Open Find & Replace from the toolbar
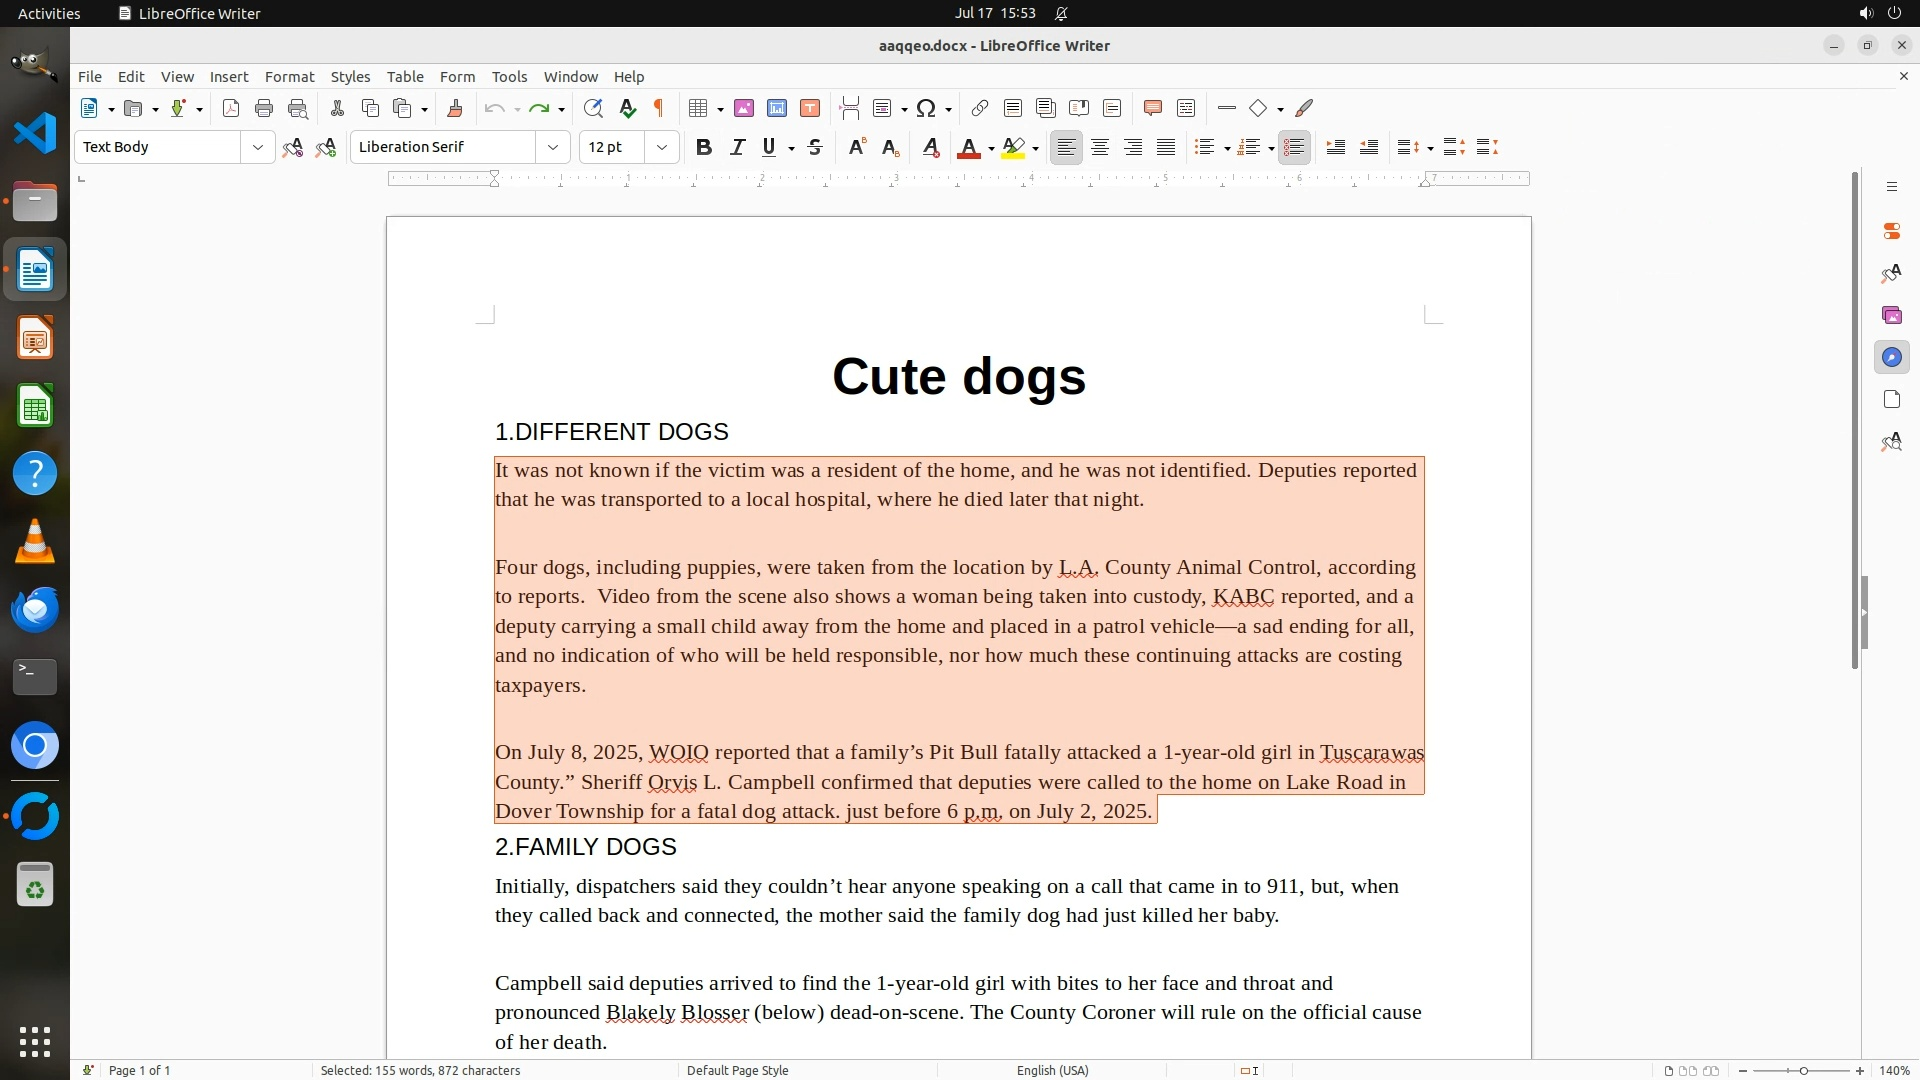The width and height of the screenshot is (1920, 1080). (593, 108)
